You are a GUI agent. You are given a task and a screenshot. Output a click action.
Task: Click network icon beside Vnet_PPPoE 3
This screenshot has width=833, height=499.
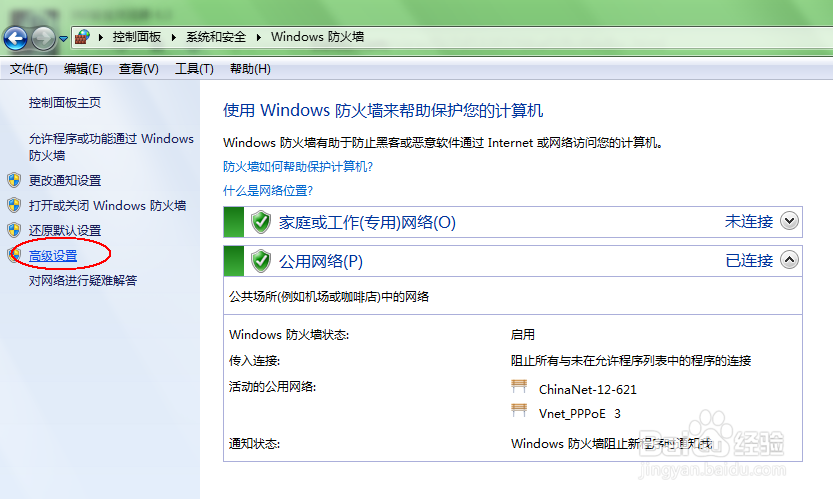pos(519,410)
